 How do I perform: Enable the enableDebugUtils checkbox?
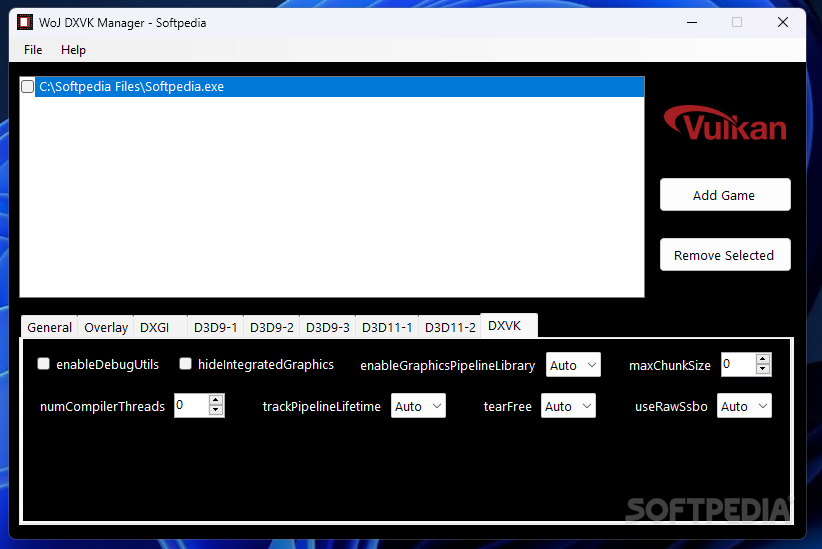(44, 363)
